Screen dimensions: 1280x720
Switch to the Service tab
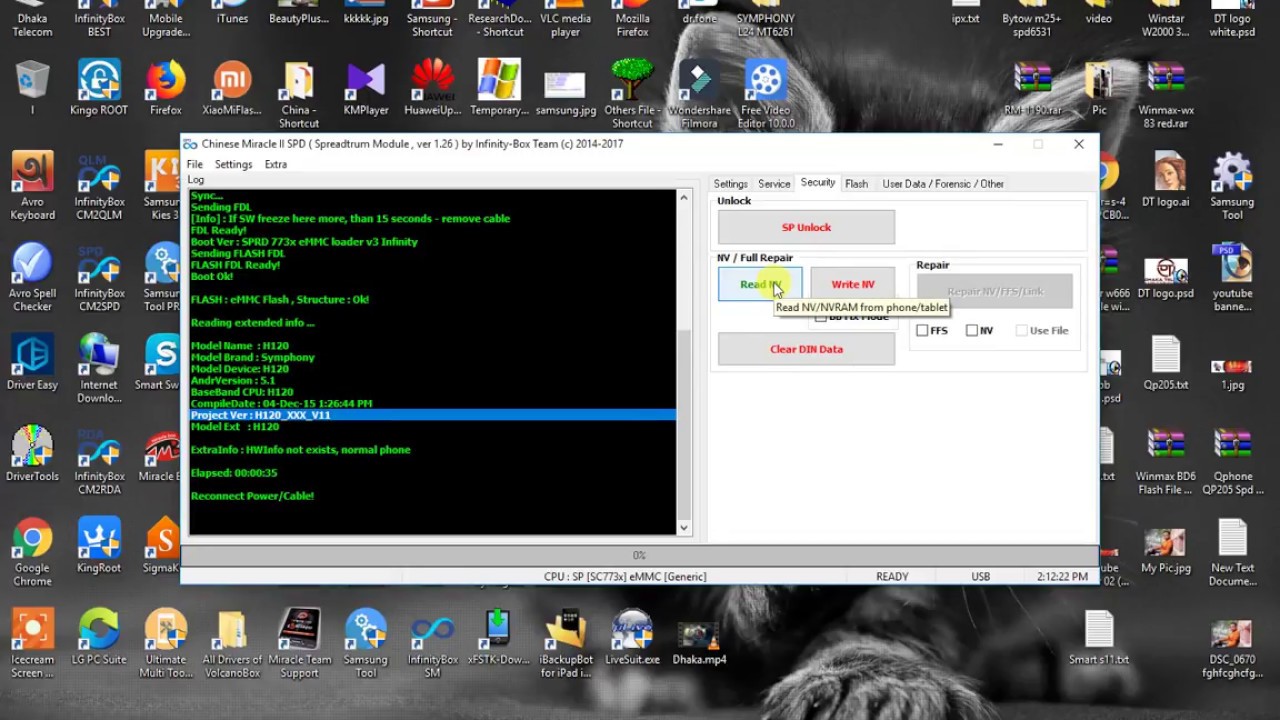pos(774,184)
